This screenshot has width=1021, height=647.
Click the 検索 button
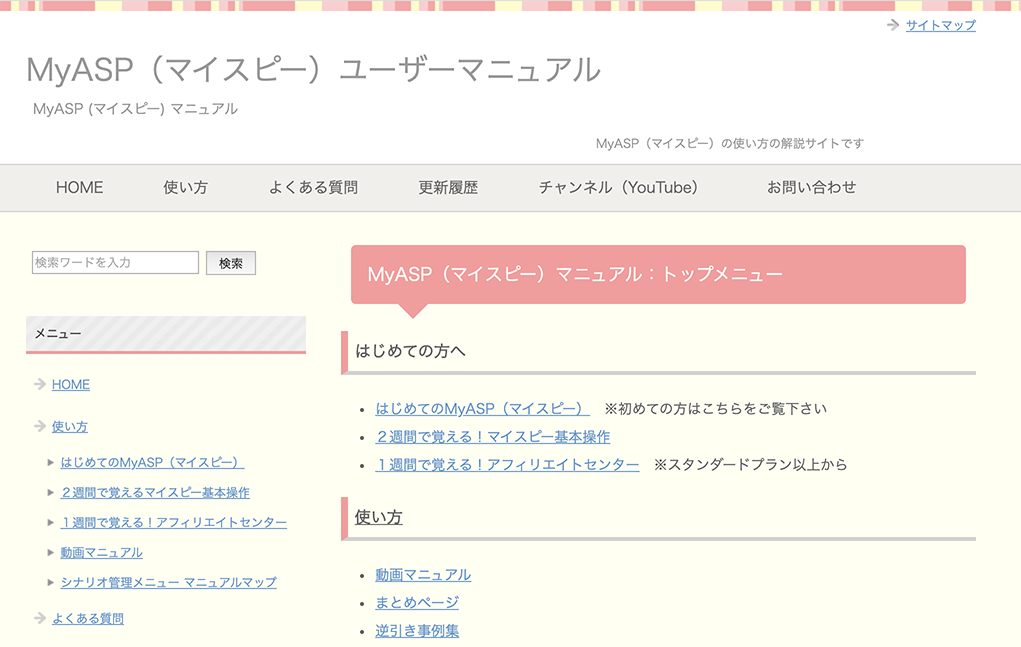(x=231, y=263)
